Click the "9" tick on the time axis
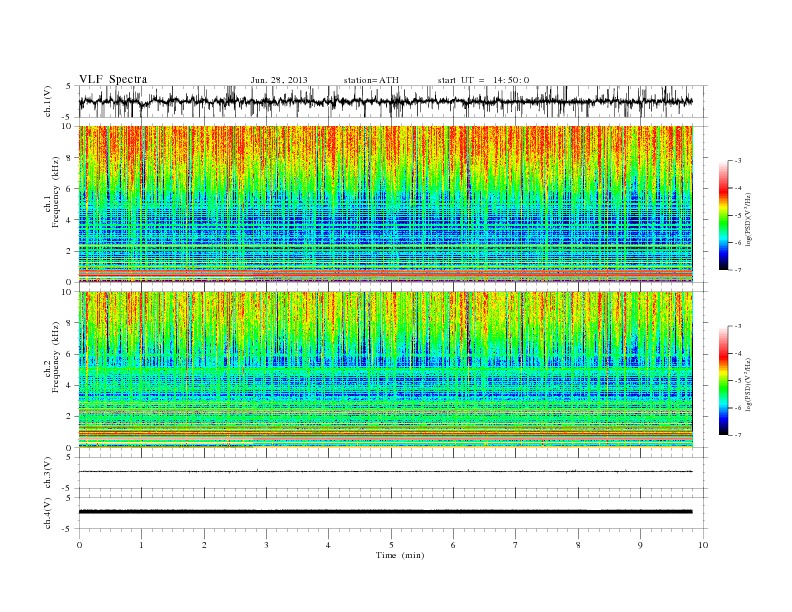Screen dimensions: 792x612 coord(640,545)
